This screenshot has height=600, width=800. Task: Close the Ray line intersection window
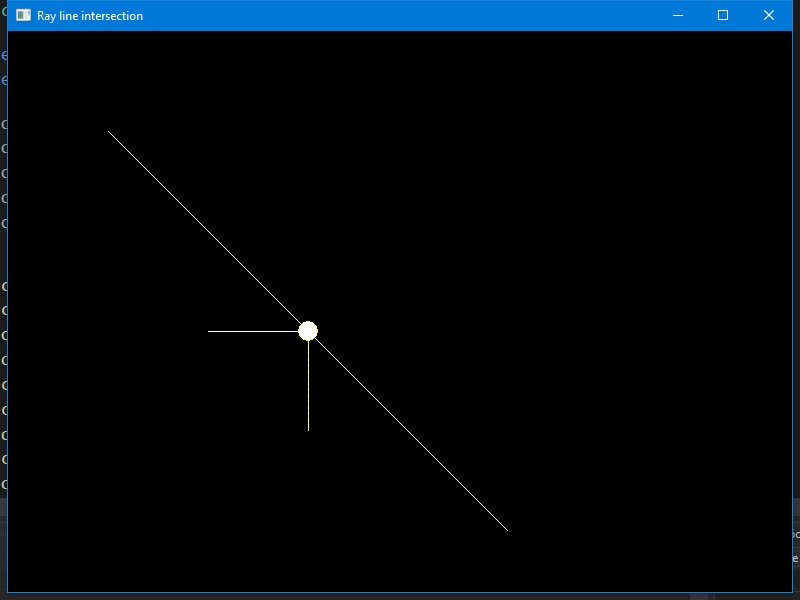click(x=769, y=15)
